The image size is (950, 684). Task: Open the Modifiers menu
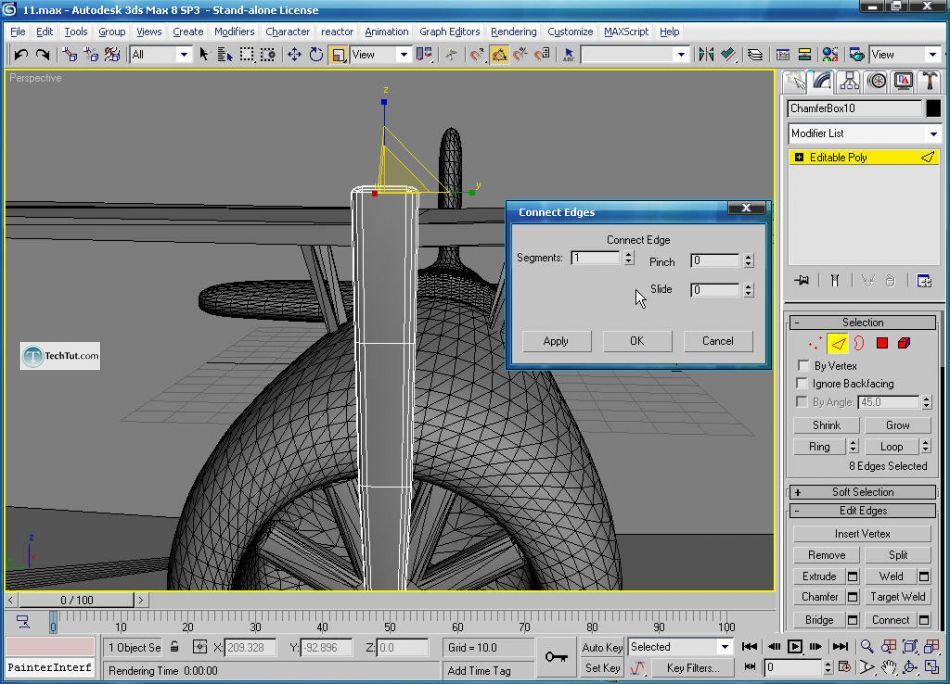234,32
